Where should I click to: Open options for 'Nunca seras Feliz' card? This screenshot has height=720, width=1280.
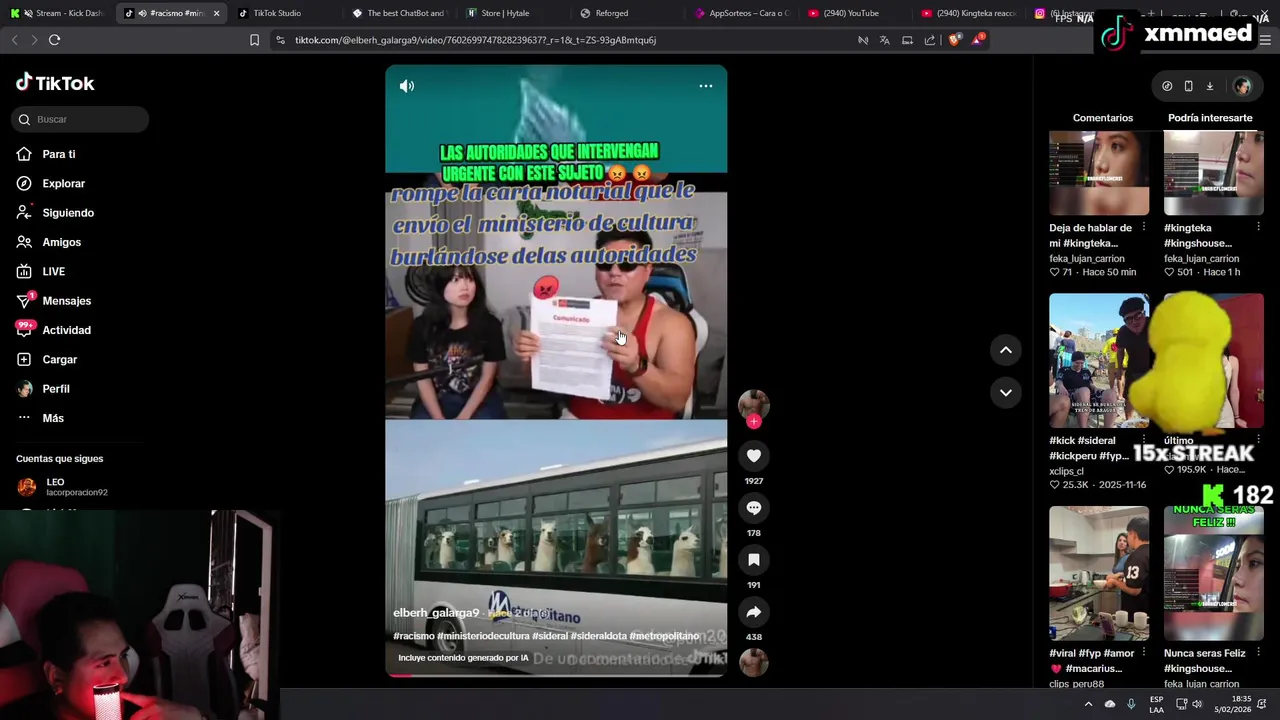(1258, 653)
